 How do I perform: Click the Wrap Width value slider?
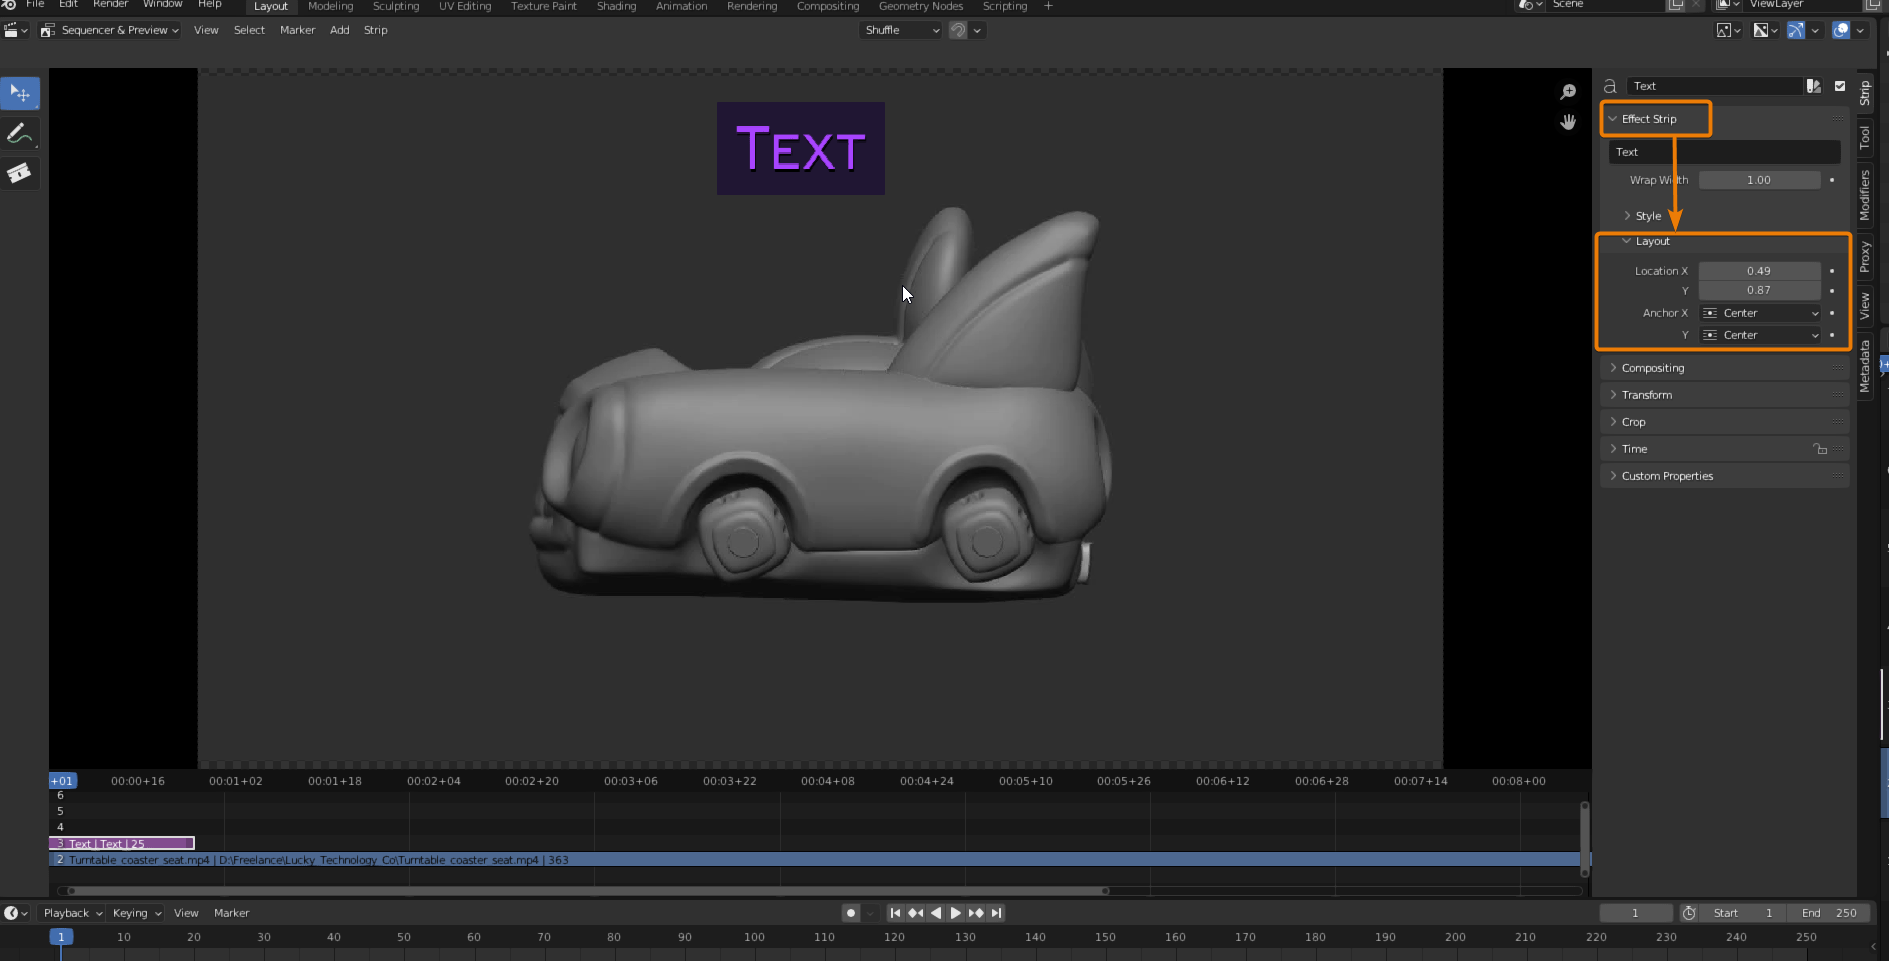1759,180
